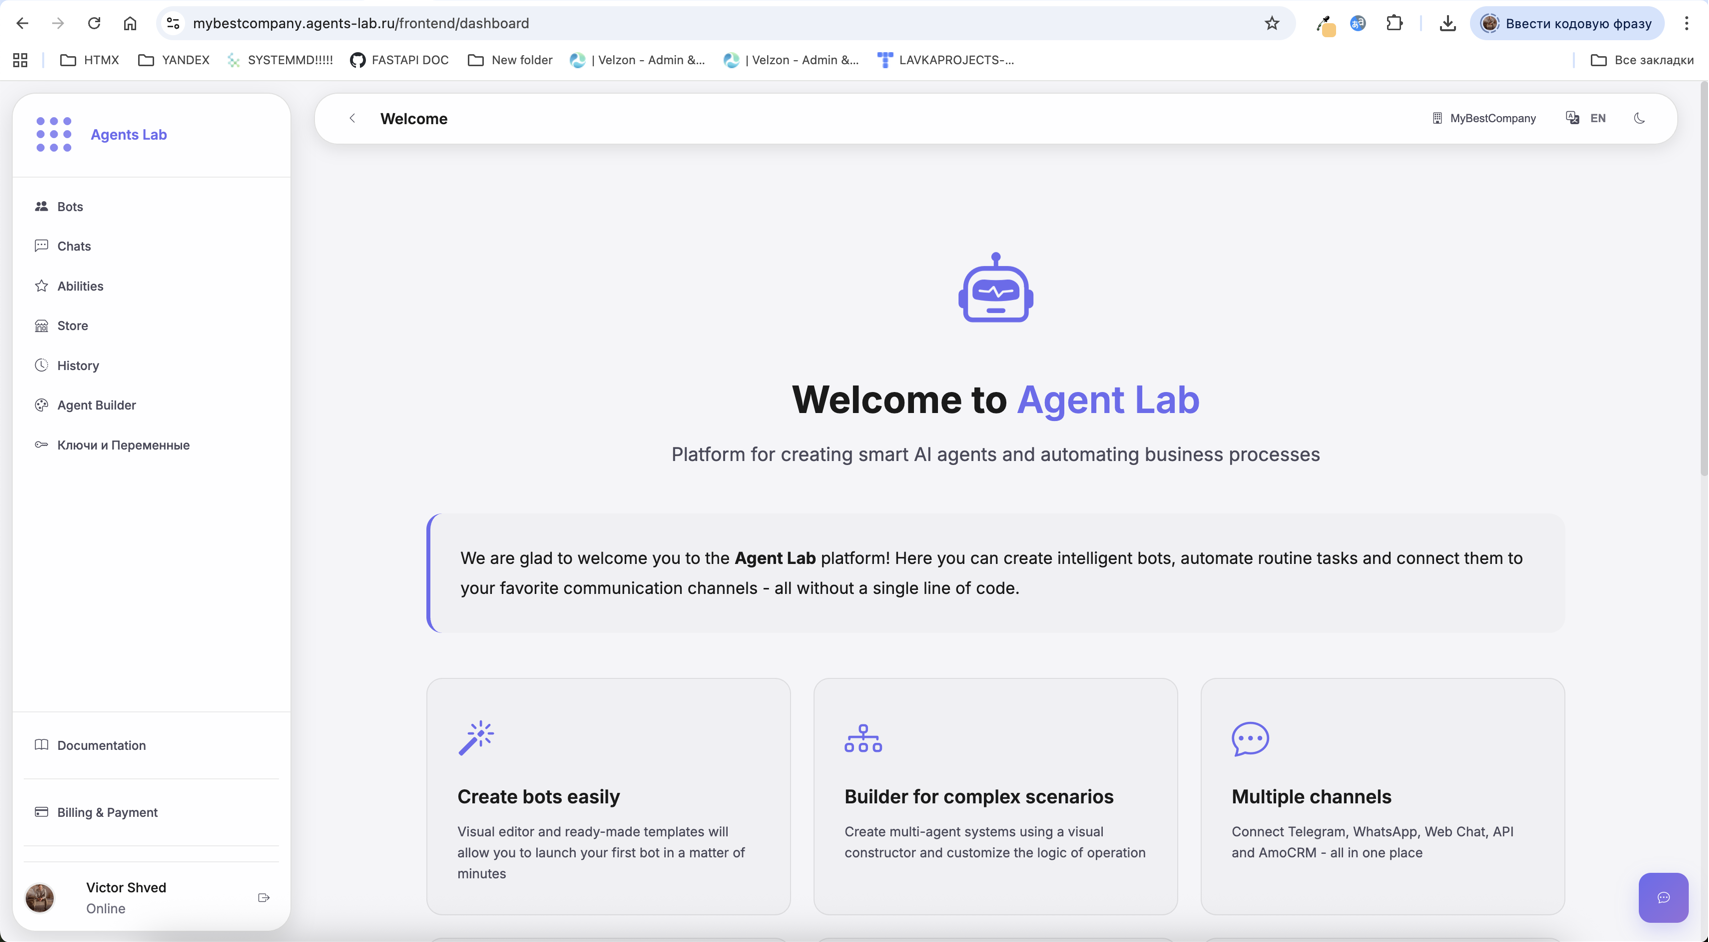Click the back chevron next to Welcome

pyautogui.click(x=352, y=118)
